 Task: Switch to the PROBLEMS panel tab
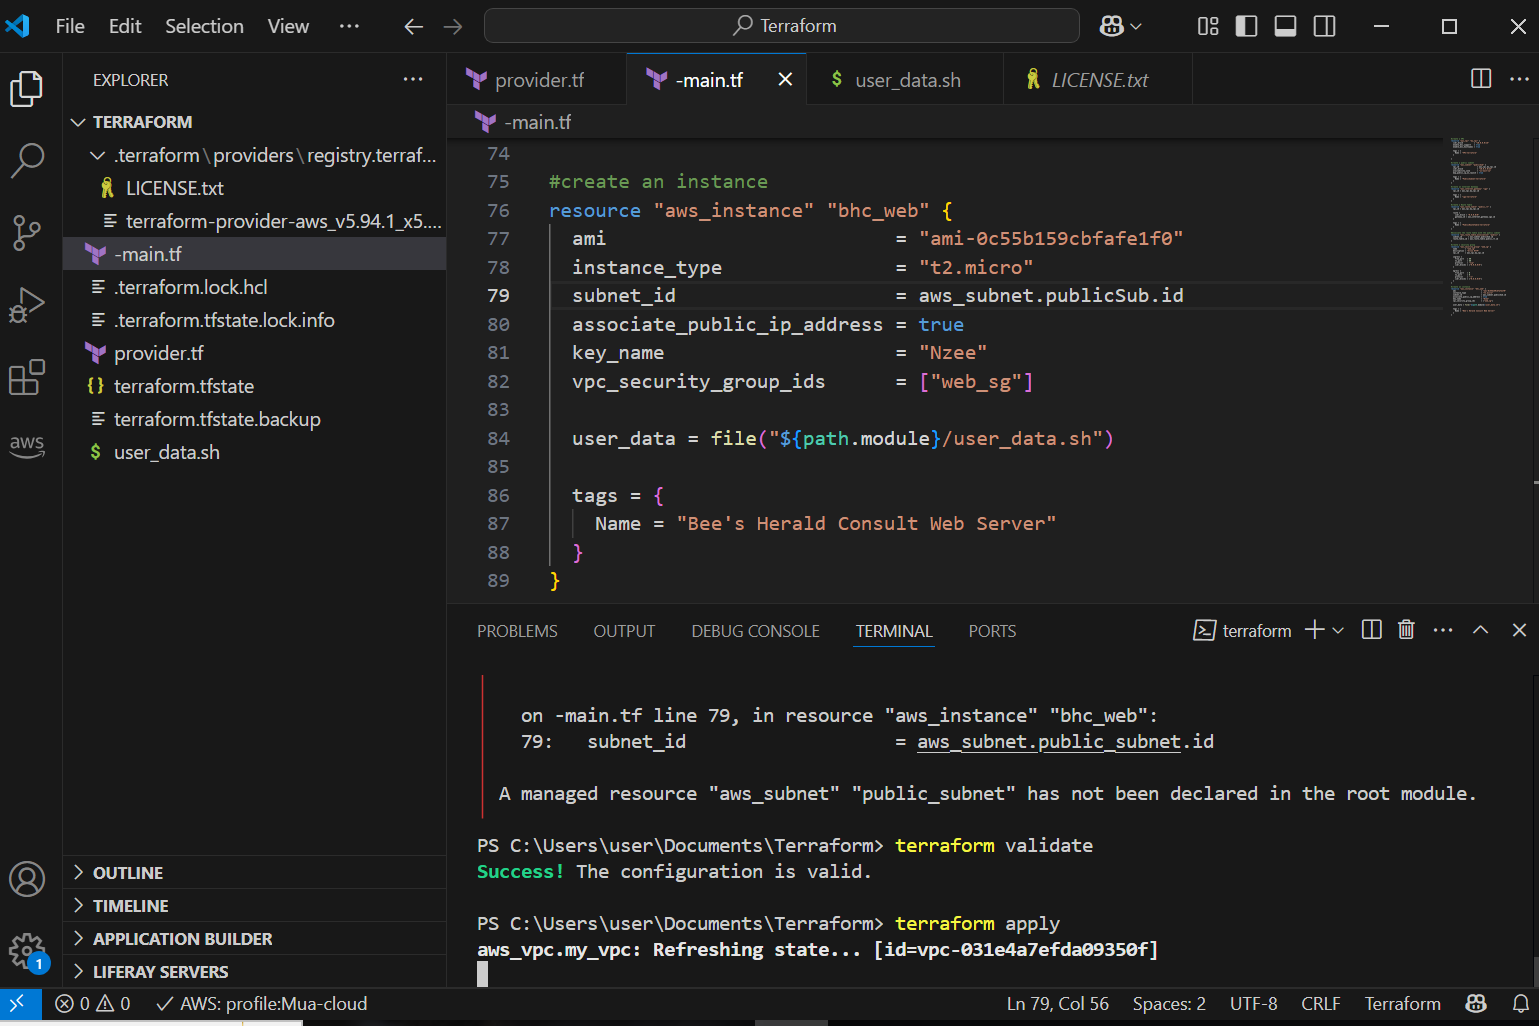(x=517, y=631)
